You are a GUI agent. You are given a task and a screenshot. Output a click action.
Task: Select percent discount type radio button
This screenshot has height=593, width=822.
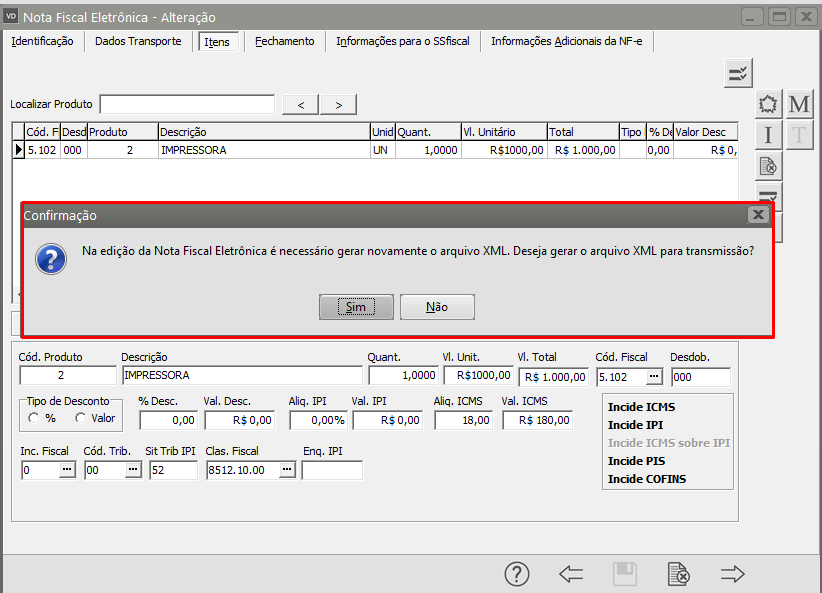[x=34, y=419]
